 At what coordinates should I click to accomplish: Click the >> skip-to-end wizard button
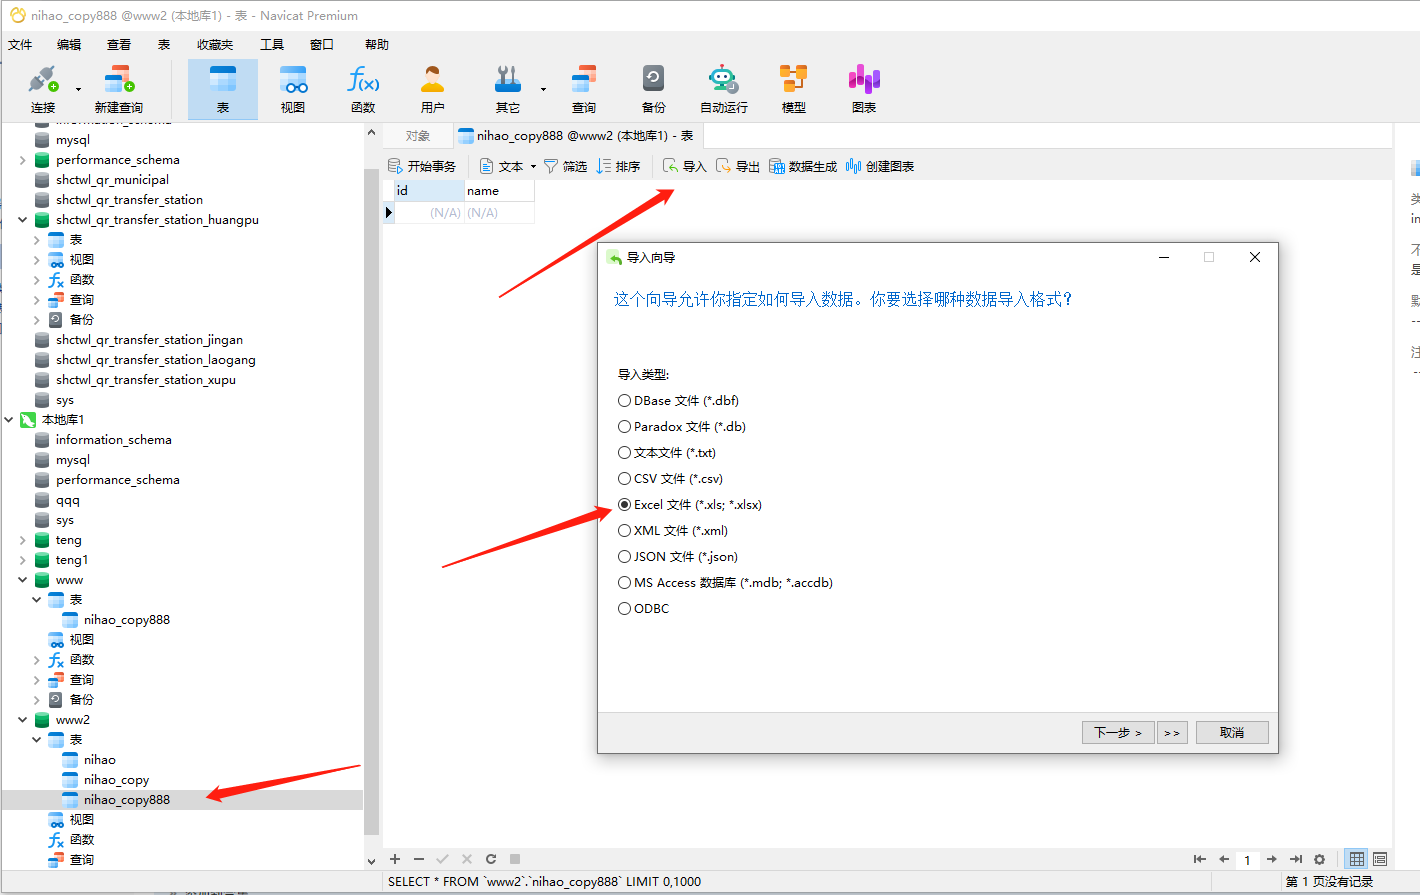1172,733
